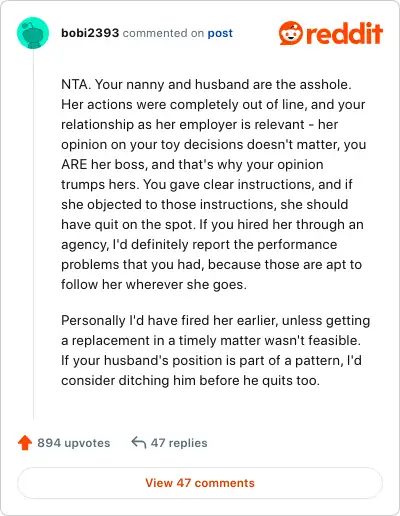Click the sentence "If you hired her through an"
400x516 pixels.
tap(281, 224)
